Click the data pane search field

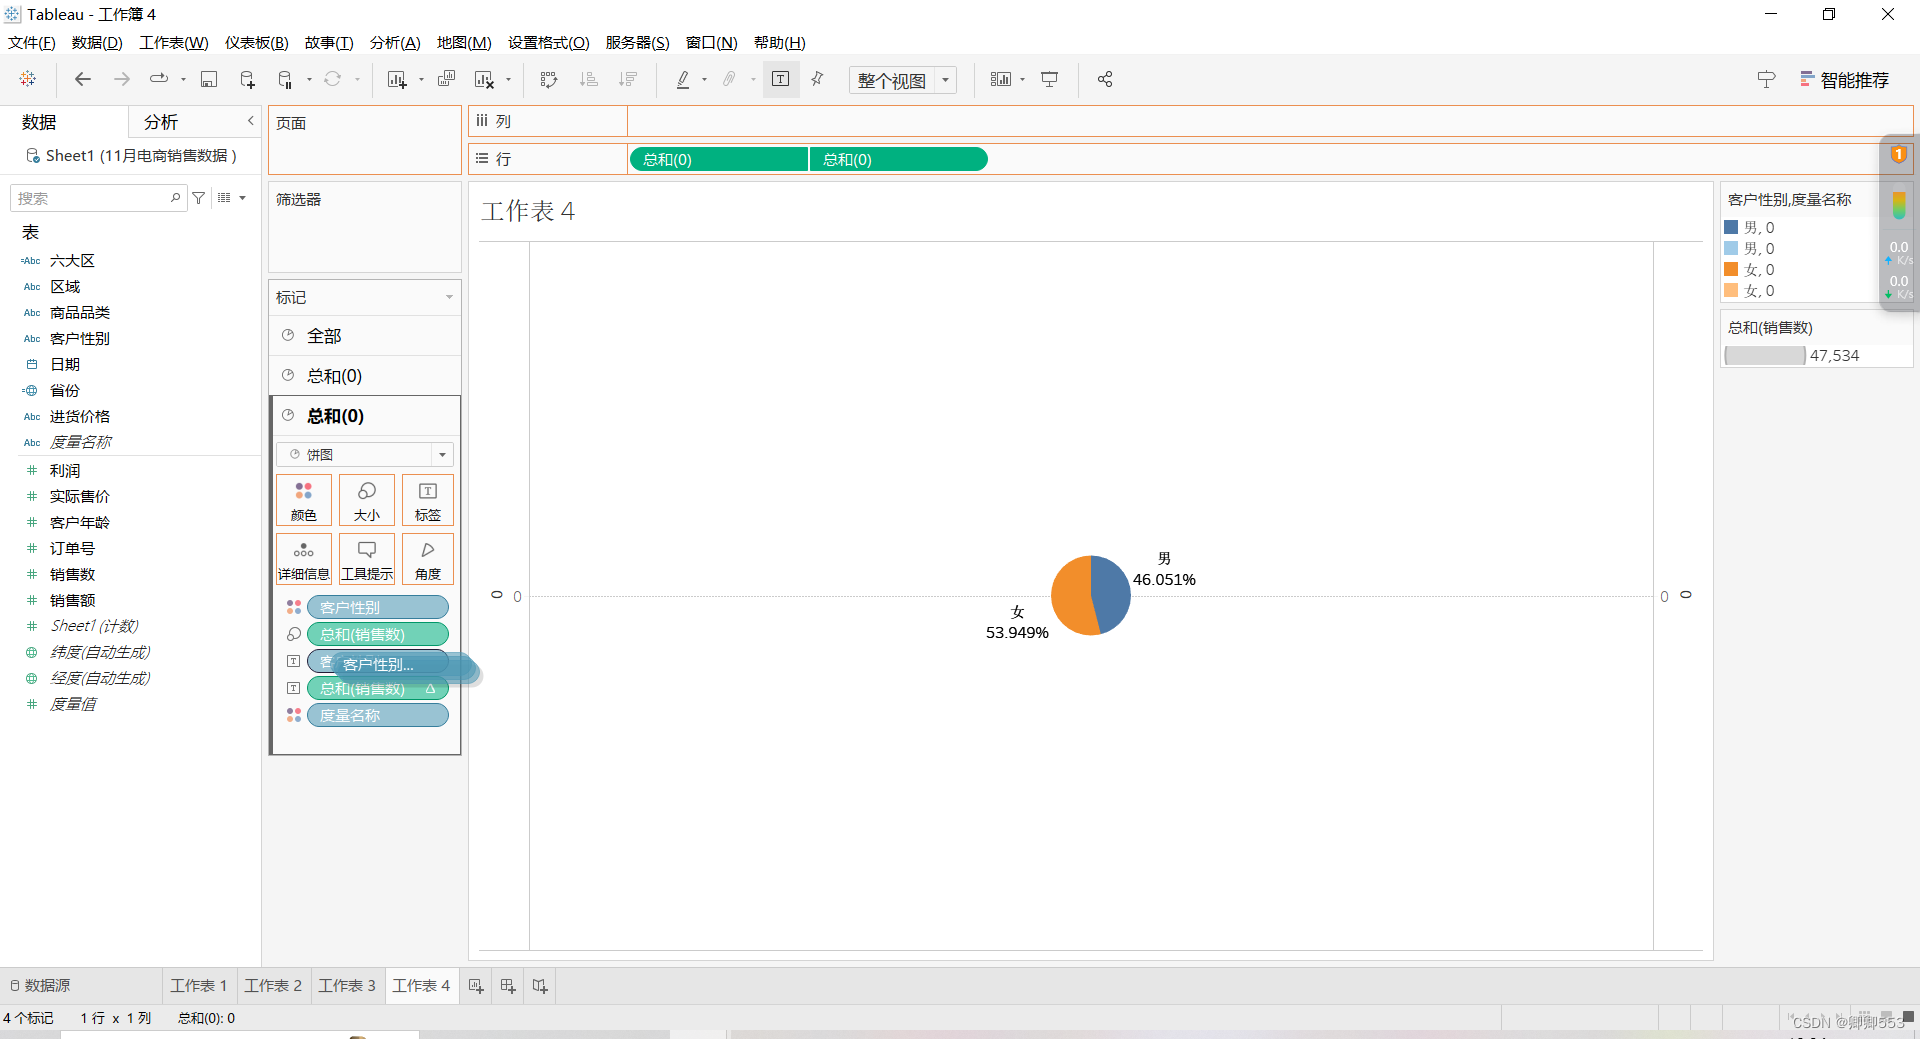tap(97, 198)
